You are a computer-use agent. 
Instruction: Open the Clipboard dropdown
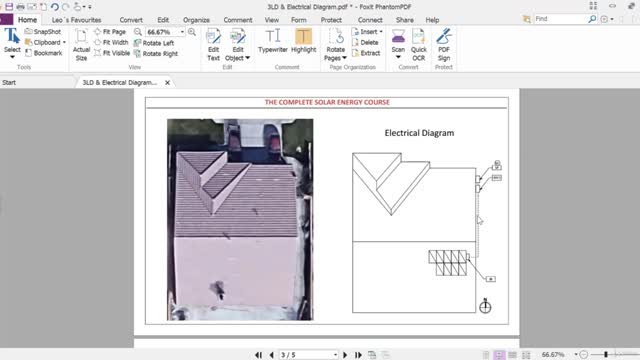tap(64, 42)
